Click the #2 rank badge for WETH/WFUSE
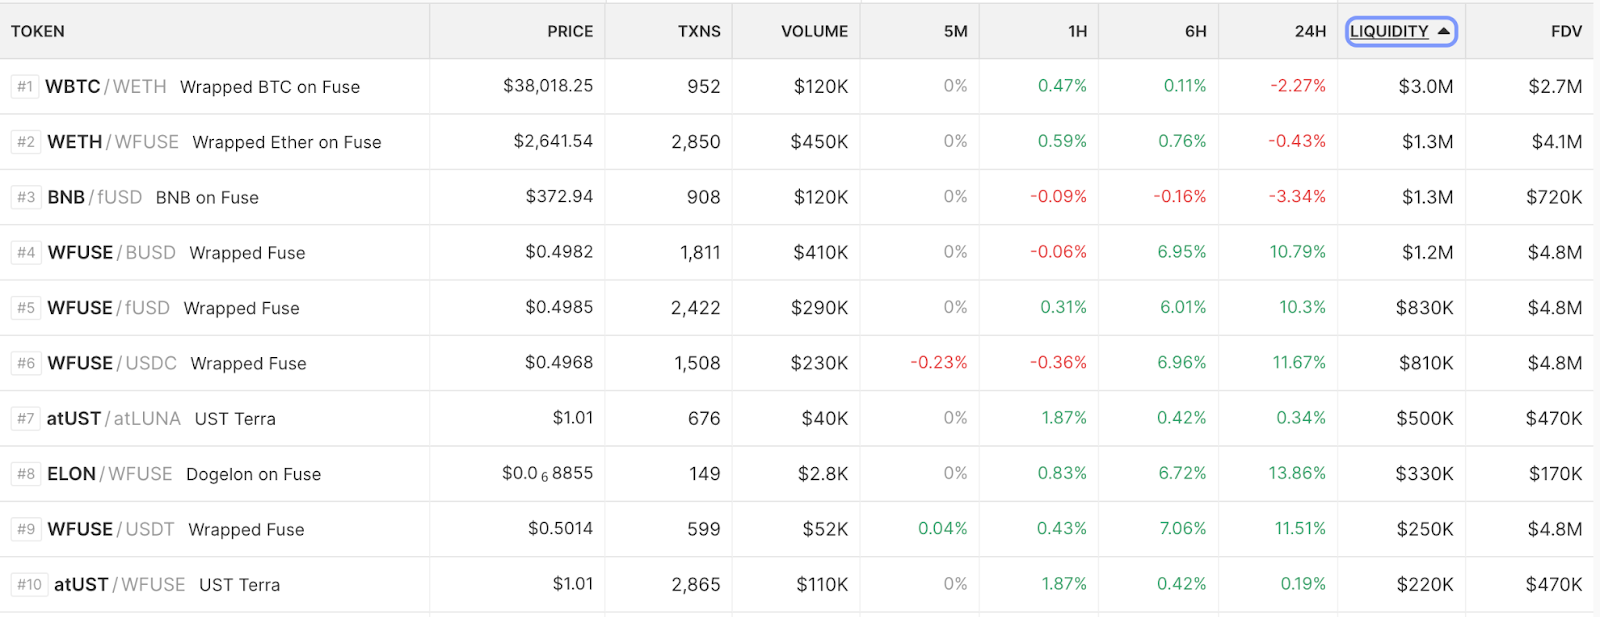 [26, 142]
